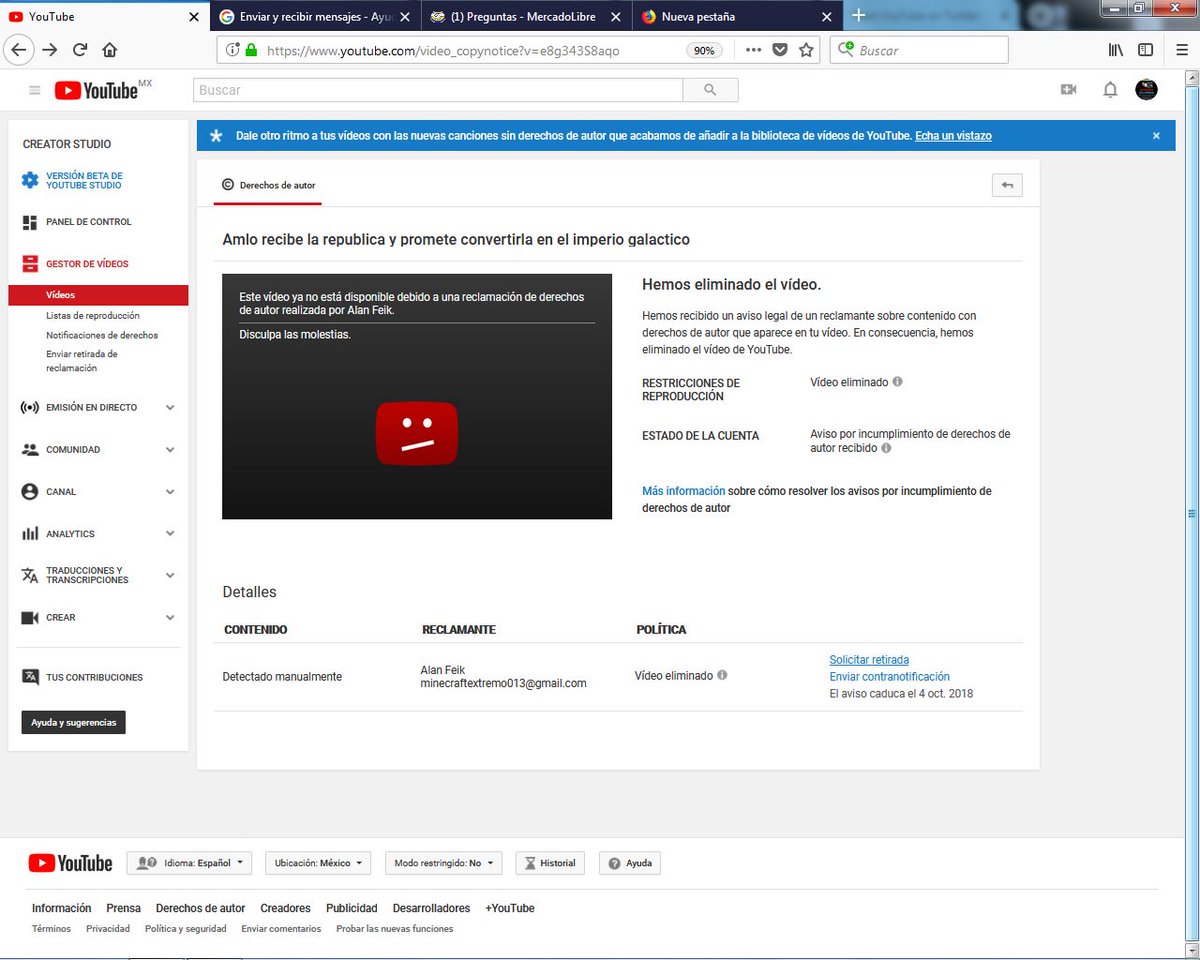The height and width of the screenshot is (960, 1200).
Task: Click the Firefox Buscar search box
Action: [x=919, y=50]
